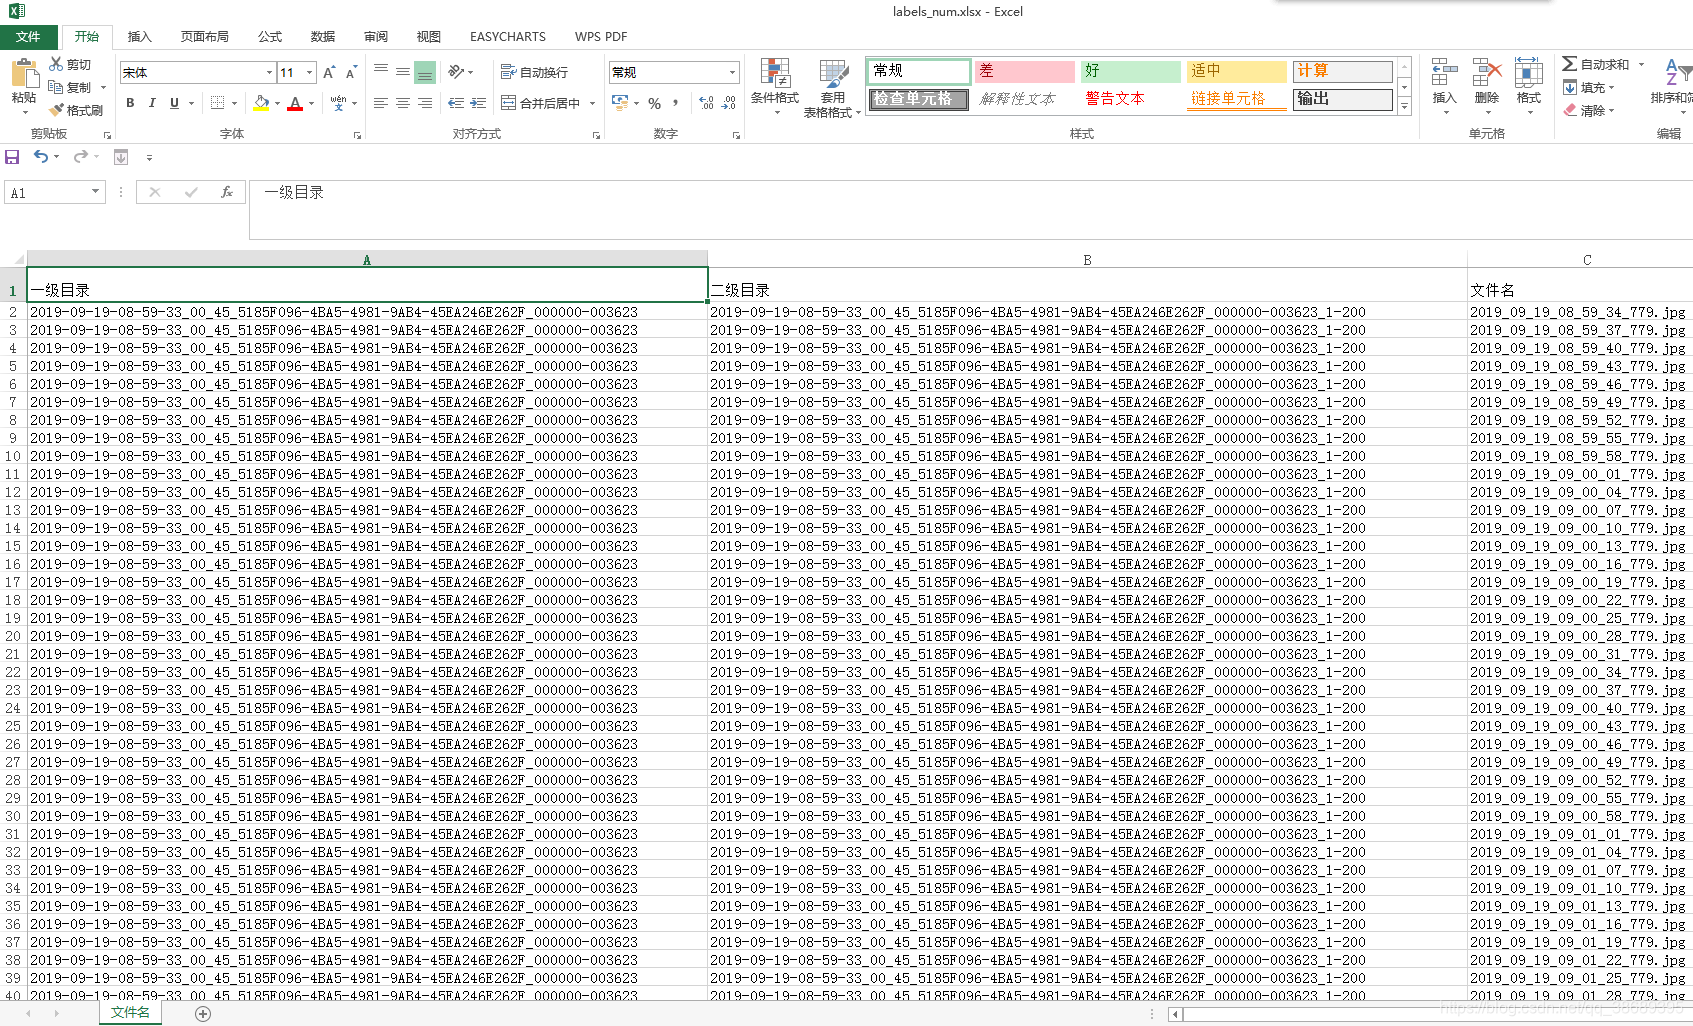Switch to the Page Layout (页面布局) tab

(204, 37)
